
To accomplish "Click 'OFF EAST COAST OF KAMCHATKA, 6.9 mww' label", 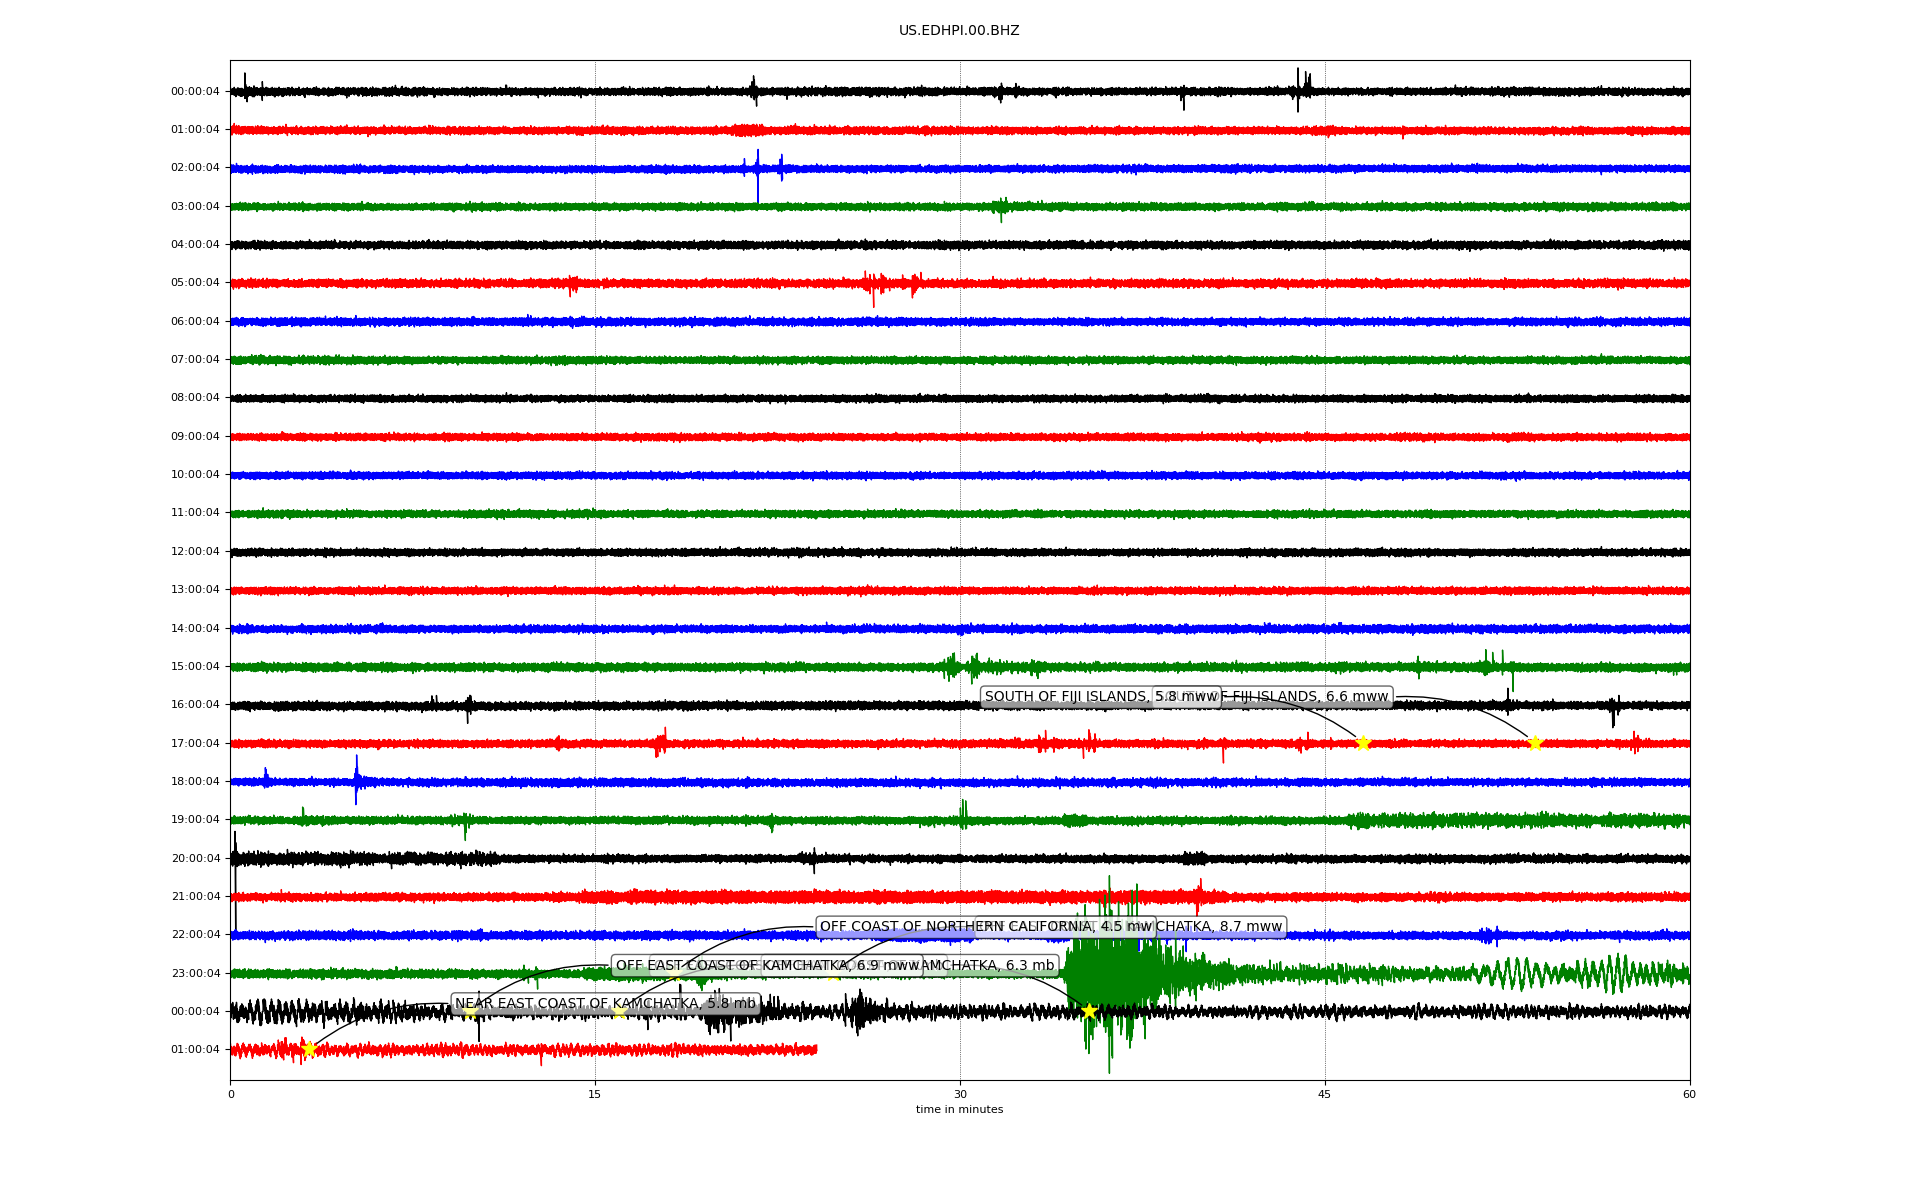I will [767, 966].
